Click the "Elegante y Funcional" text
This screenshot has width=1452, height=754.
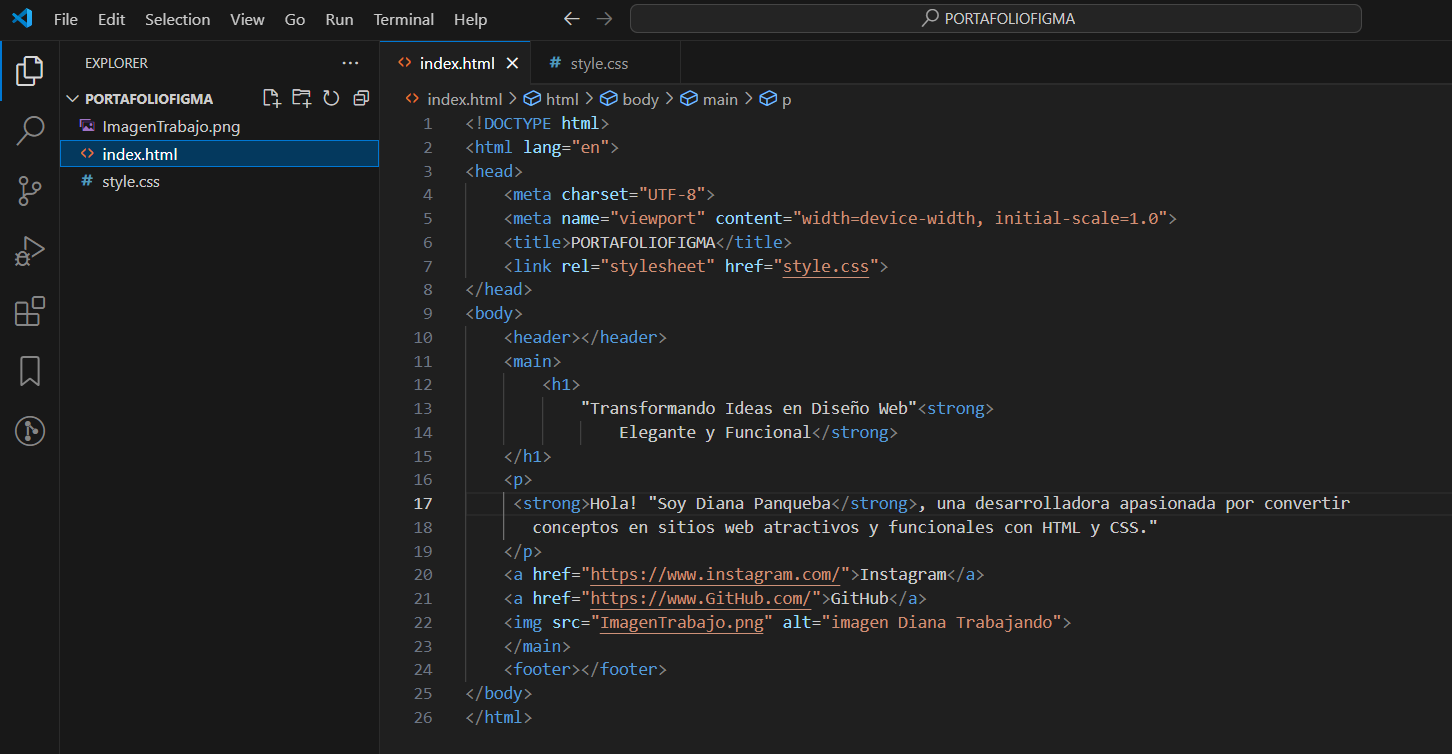point(715,432)
